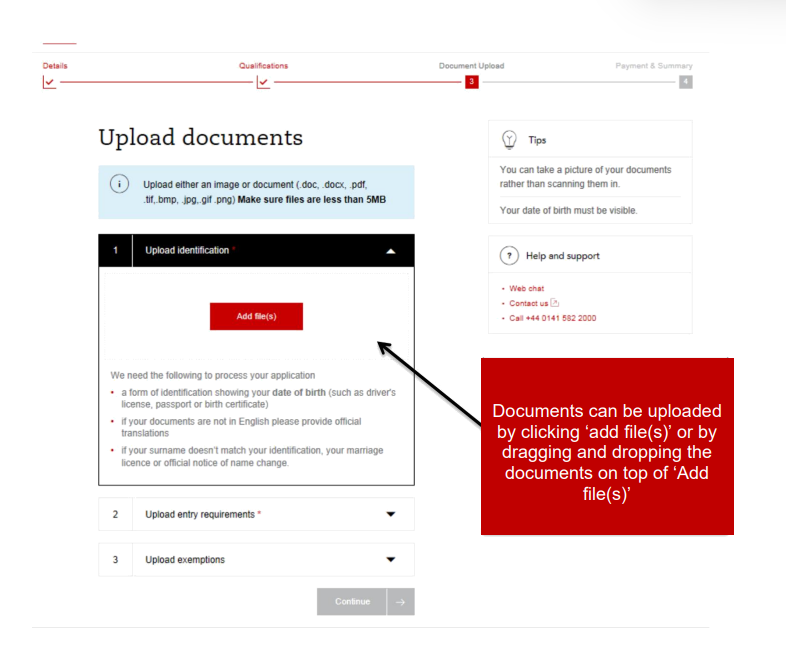Go to the Details step label
This screenshot has height=656, width=786.
[55, 66]
